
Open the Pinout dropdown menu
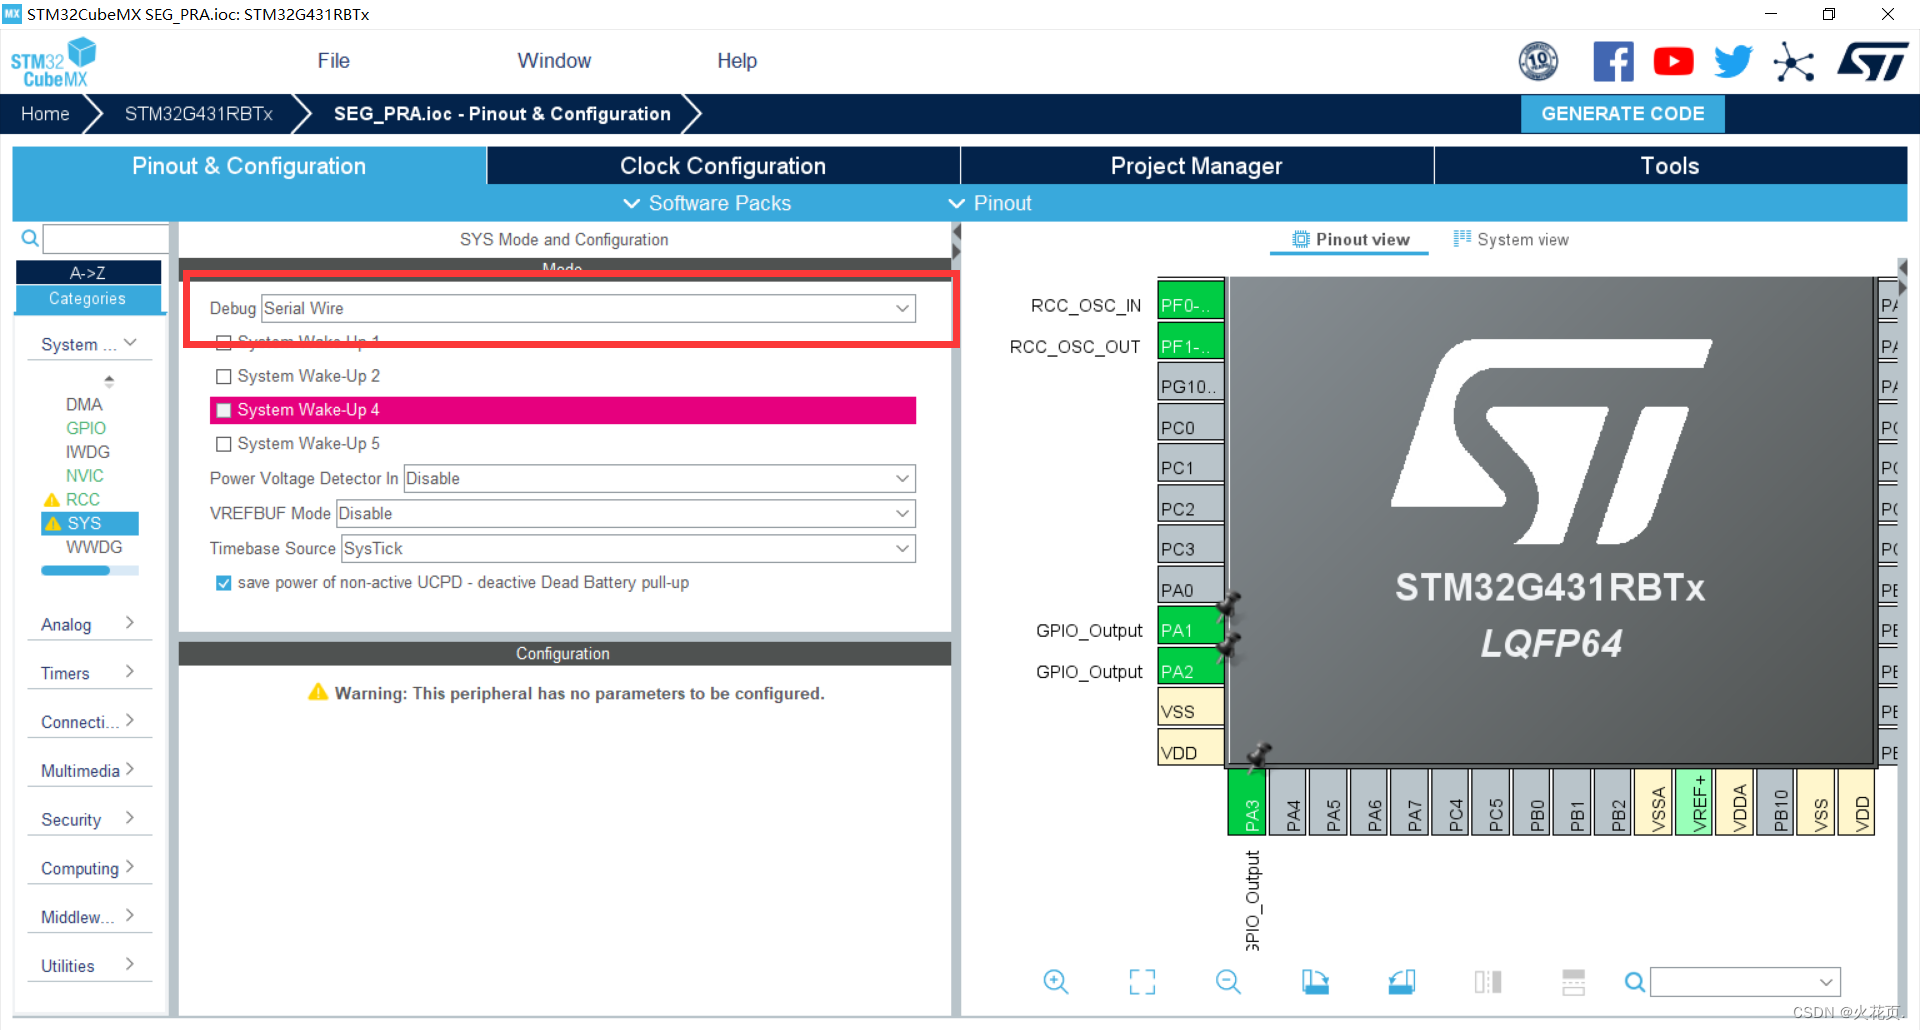989,203
